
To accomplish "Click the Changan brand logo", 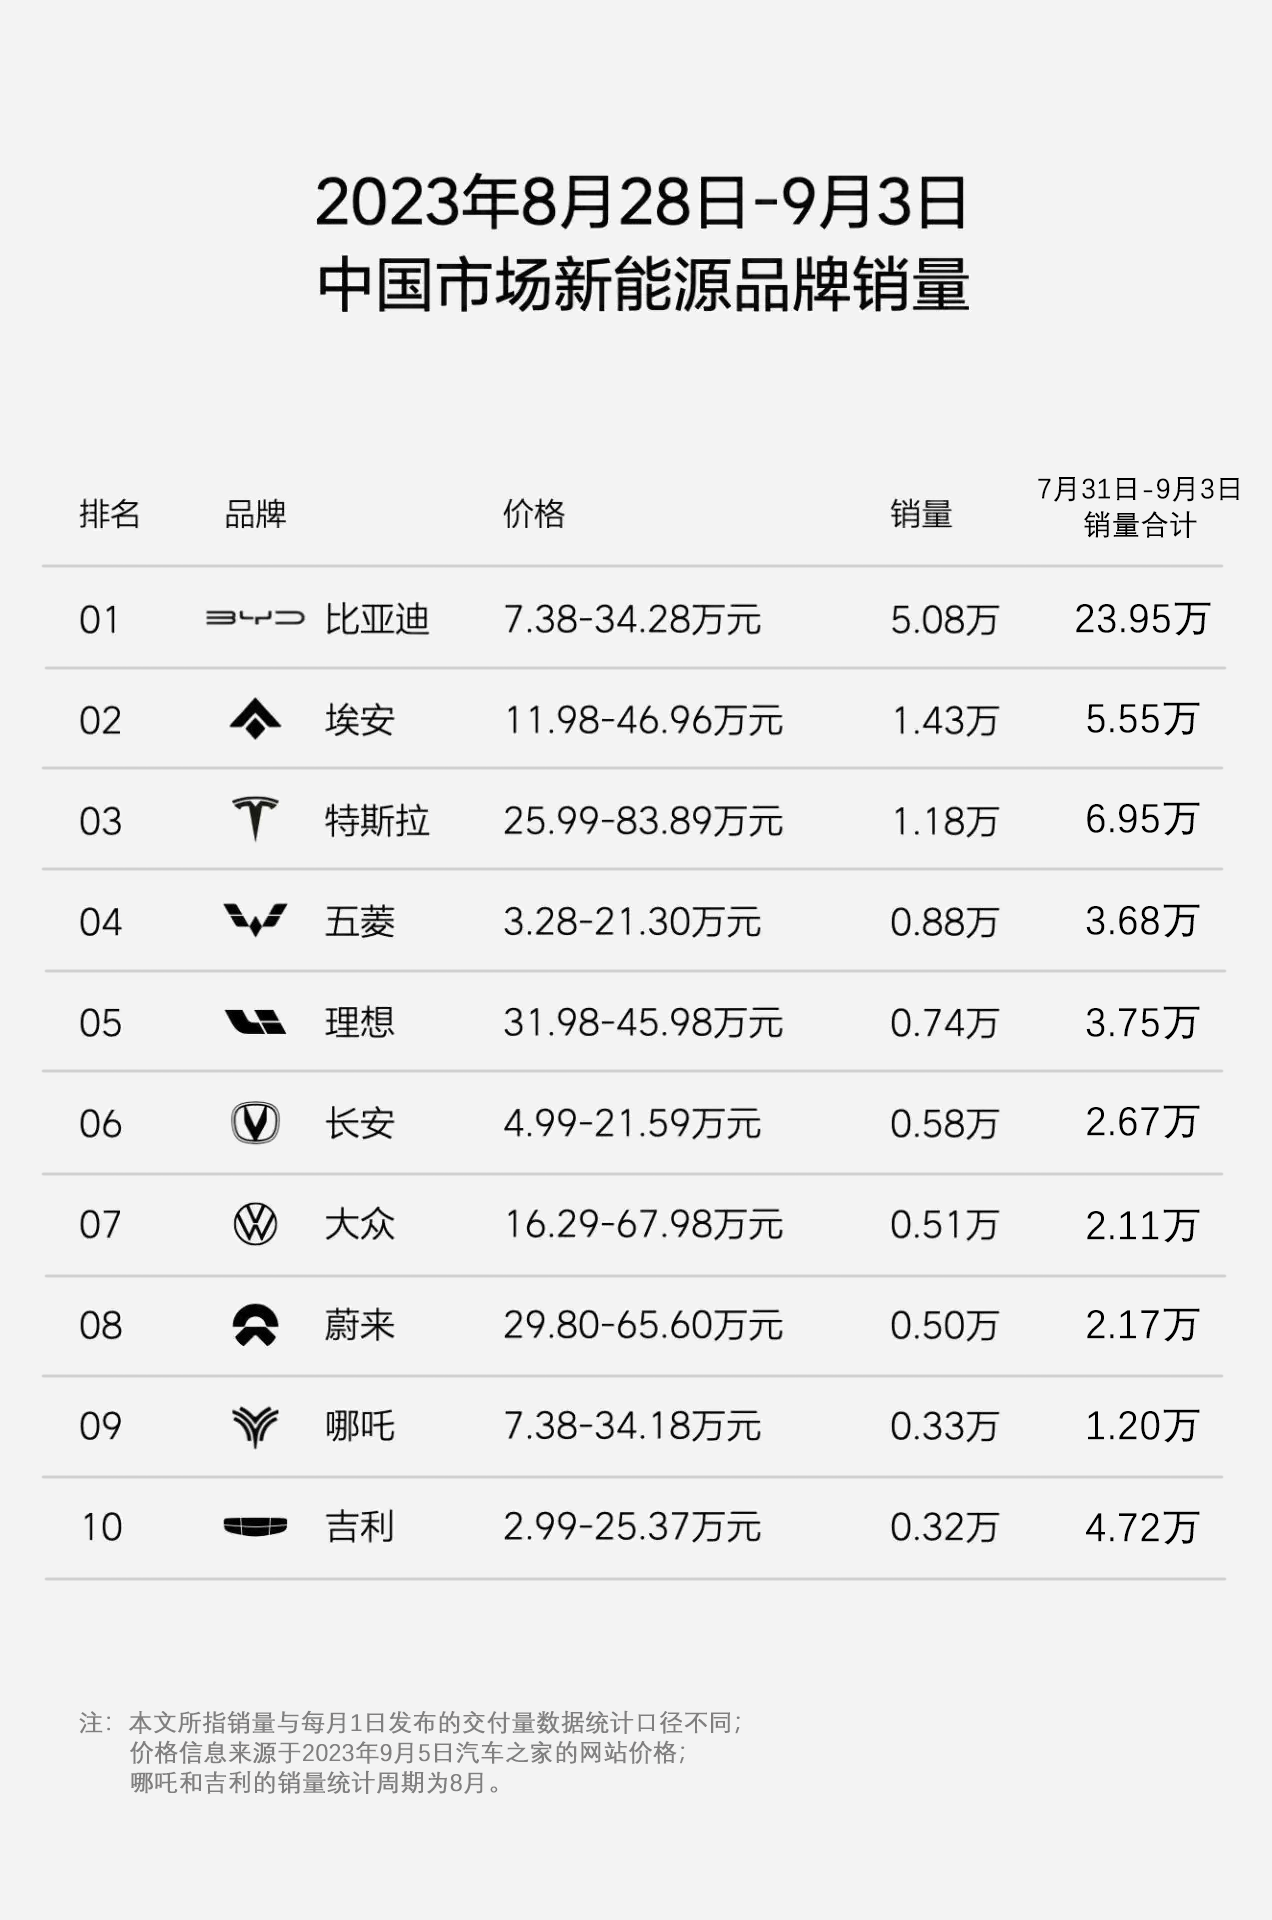I will click(x=255, y=1122).
